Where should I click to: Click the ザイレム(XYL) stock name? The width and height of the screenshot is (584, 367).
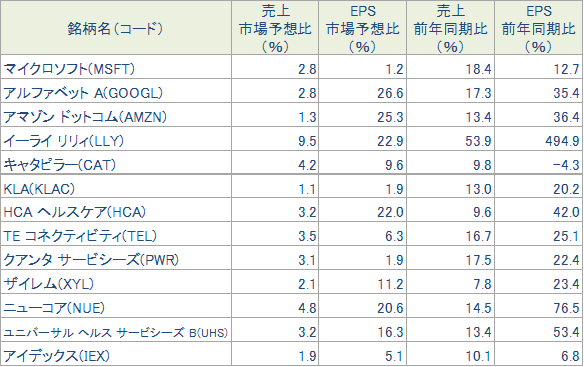[48, 284]
